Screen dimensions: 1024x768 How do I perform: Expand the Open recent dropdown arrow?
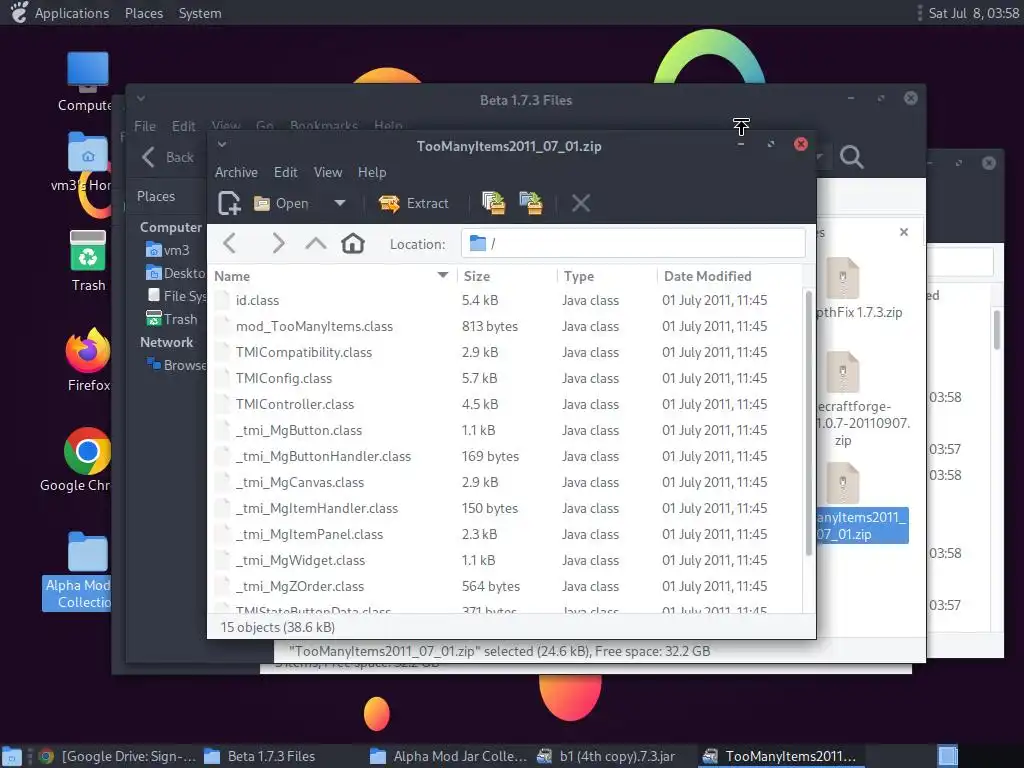click(340, 203)
